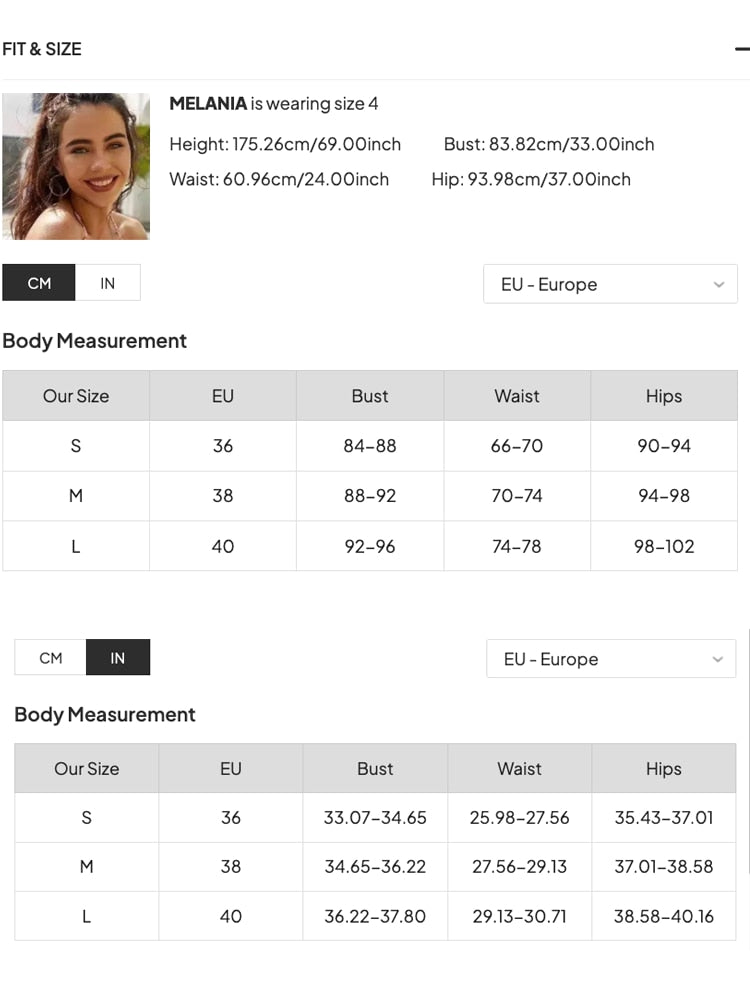Select size M row in upper table

point(76,496)
